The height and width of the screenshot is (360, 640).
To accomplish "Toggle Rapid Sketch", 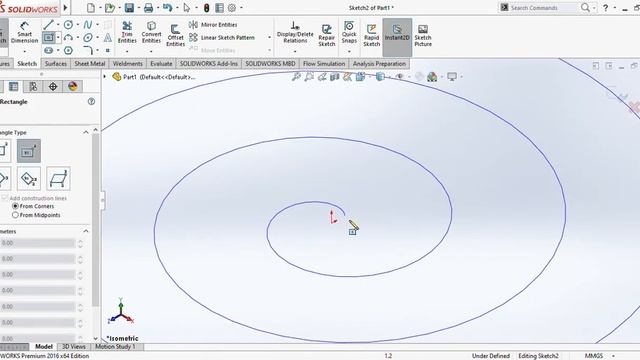I will (371, 35).
